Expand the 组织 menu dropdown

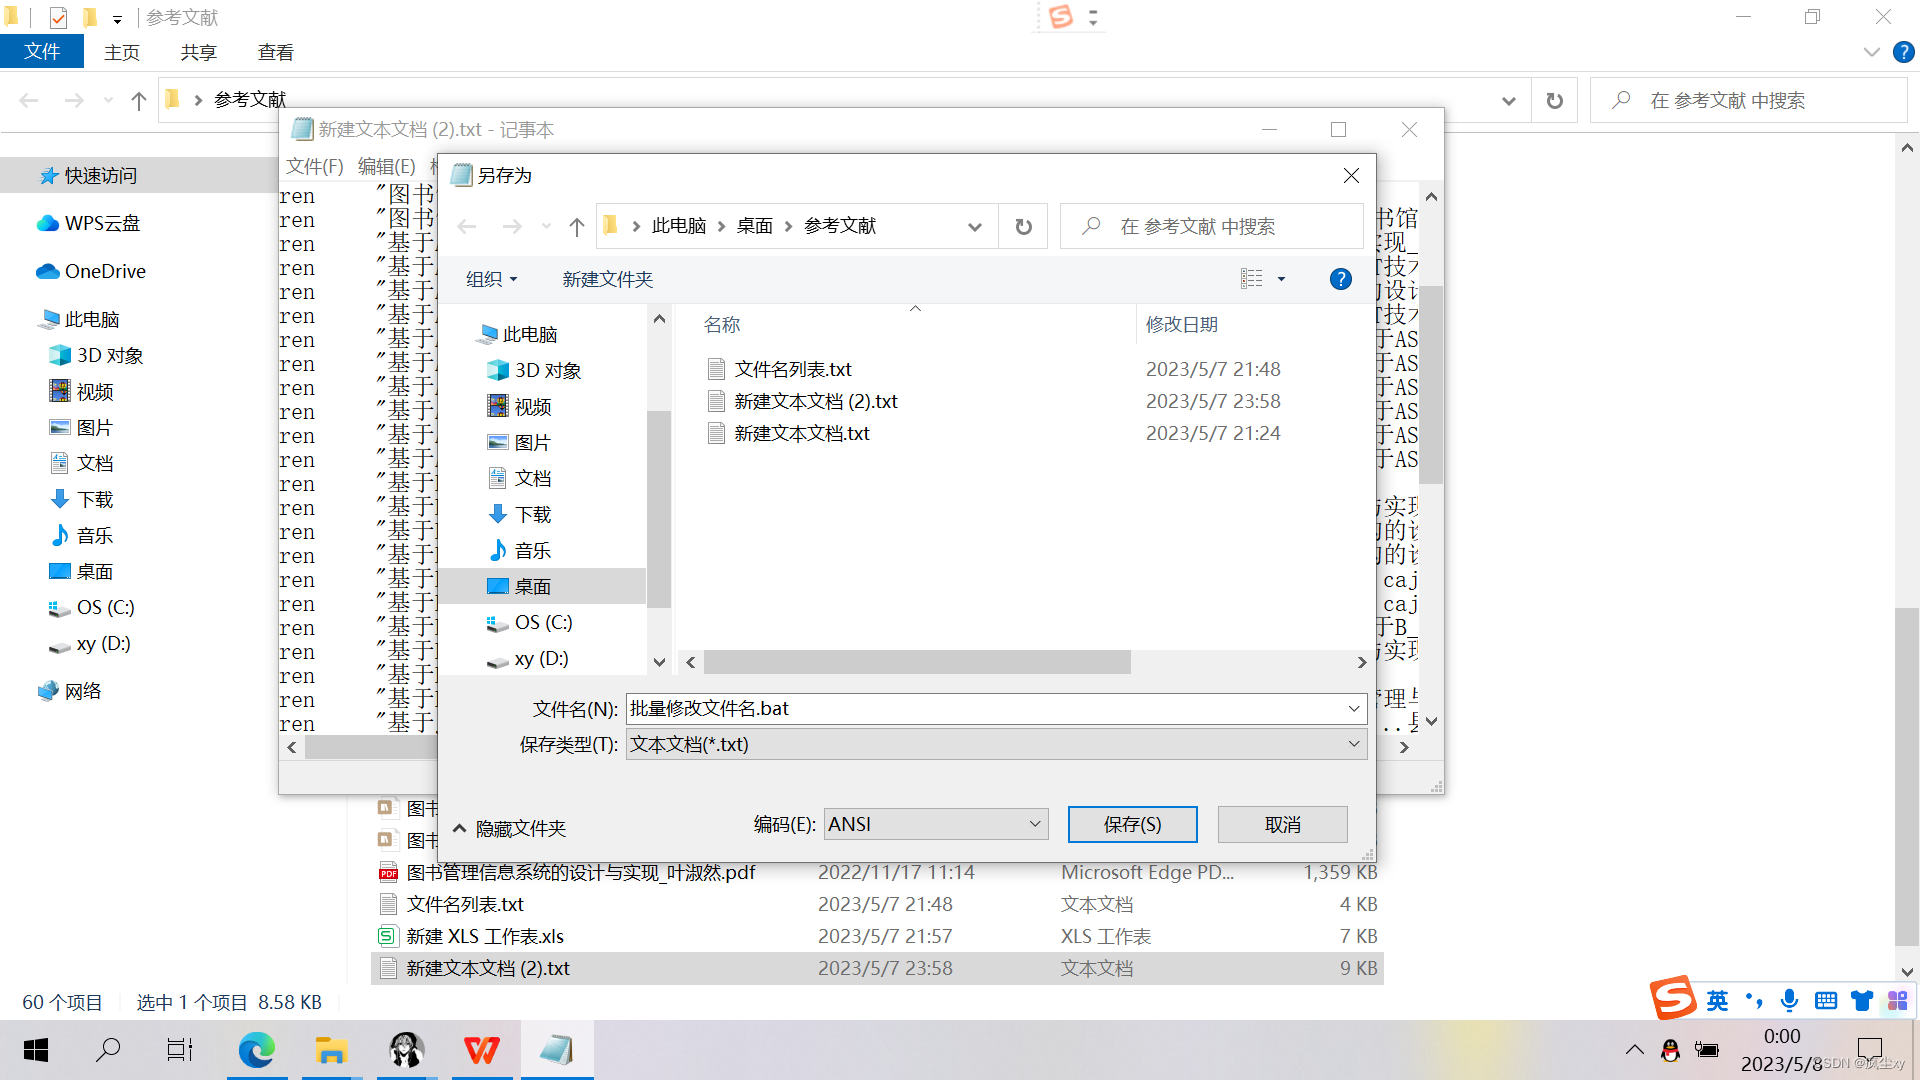pyautogui.click(x=491, y=279)
